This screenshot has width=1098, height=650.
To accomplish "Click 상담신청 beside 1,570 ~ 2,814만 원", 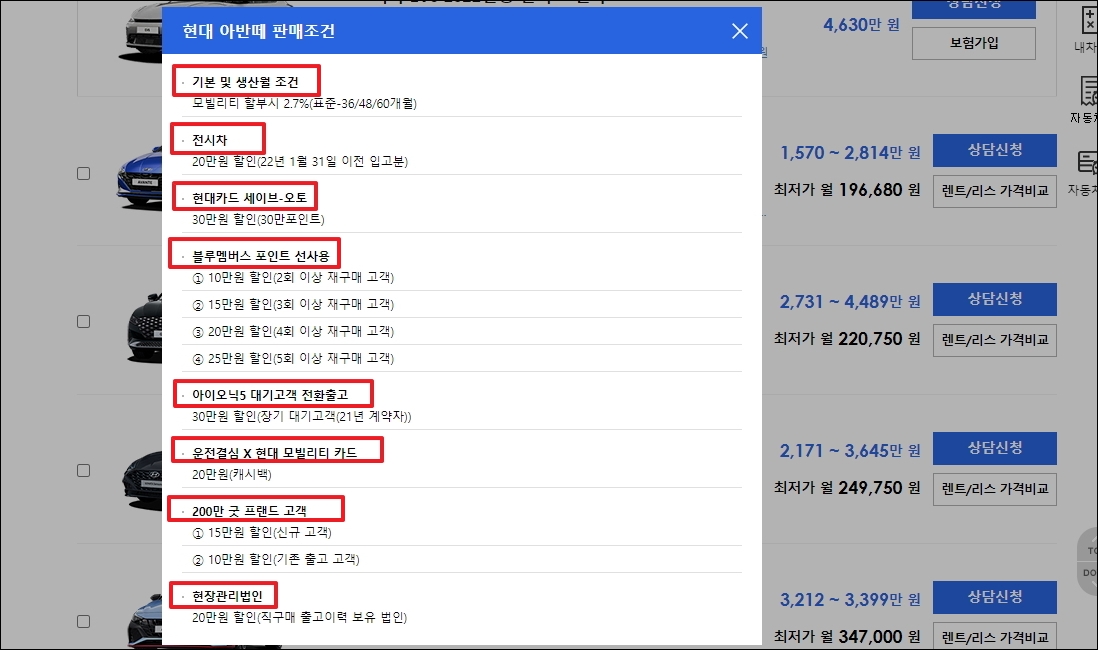I will (994, 150).
